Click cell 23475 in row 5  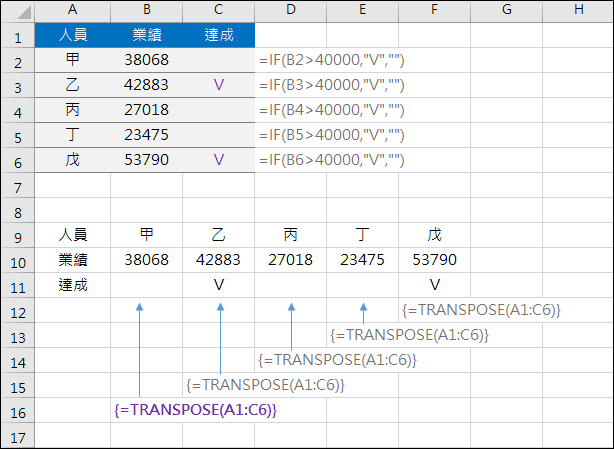[x=146, y=135]
